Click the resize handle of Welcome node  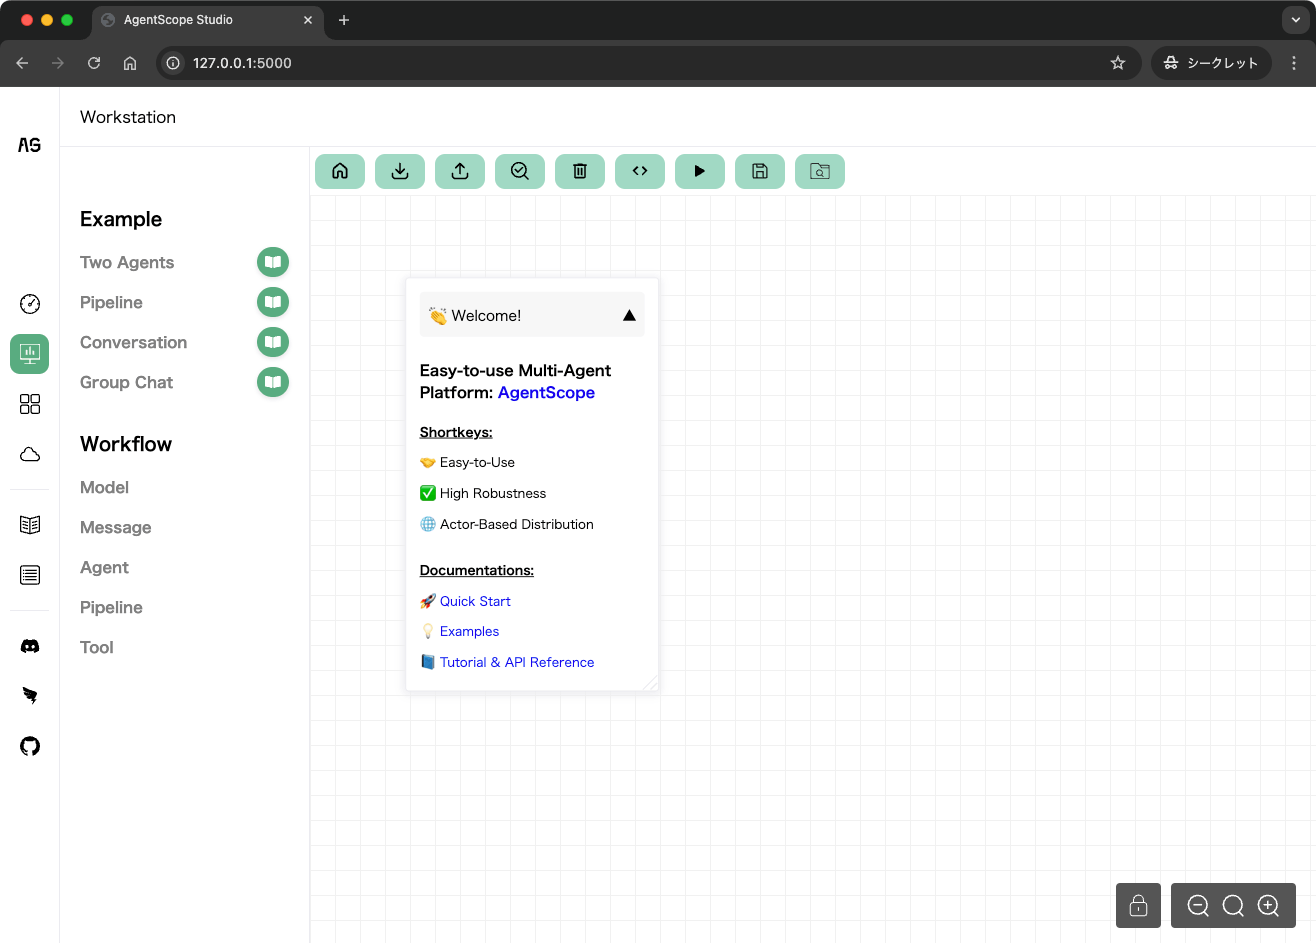tap(650, 683)
